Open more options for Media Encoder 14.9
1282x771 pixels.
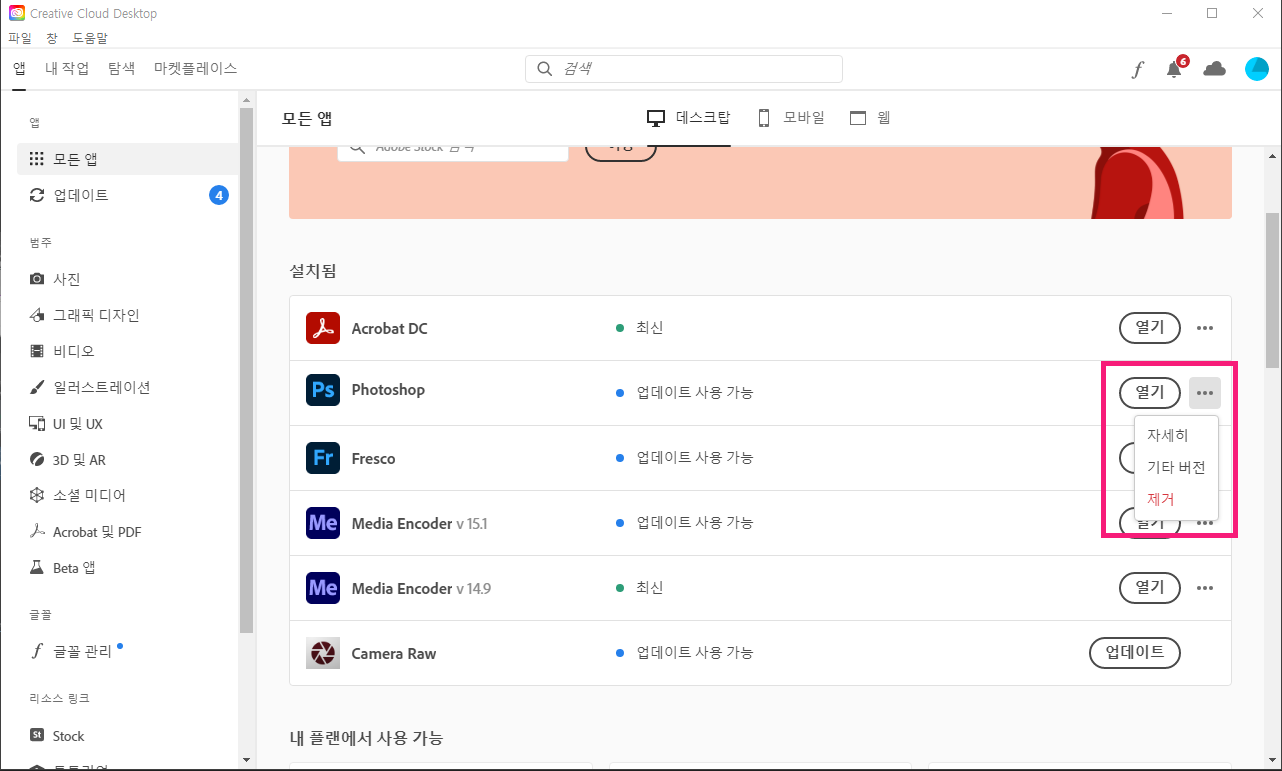[x=1205, y=588]
